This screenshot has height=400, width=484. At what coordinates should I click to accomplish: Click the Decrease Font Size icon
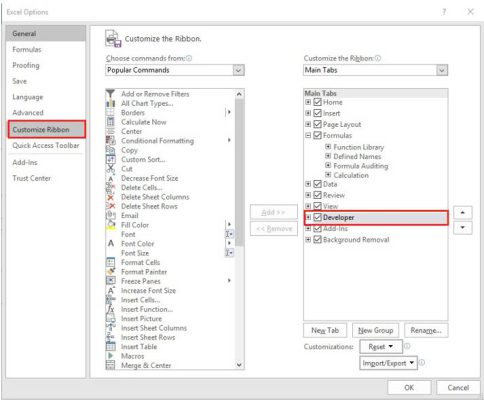tap(110, 178)
